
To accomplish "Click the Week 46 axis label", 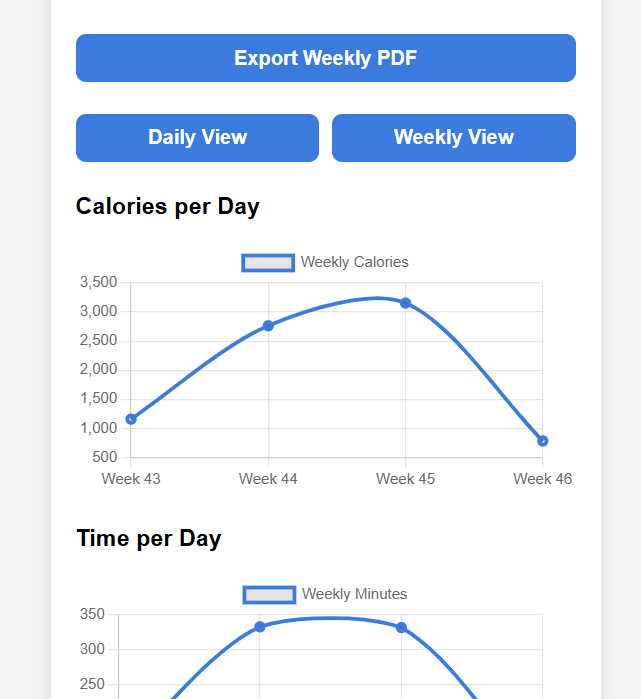I will pyautogui.click(x=542, y=479).
